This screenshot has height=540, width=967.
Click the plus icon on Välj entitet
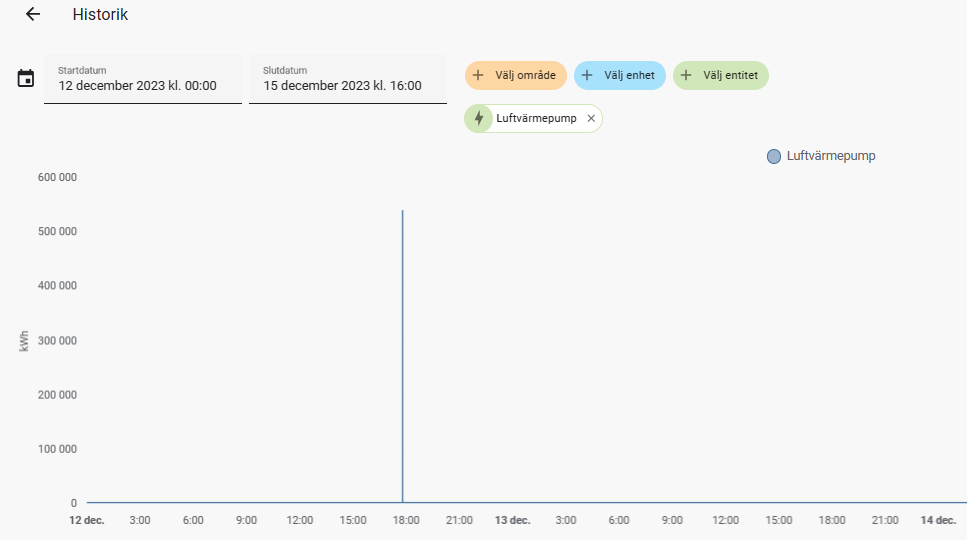coord(686,75)
